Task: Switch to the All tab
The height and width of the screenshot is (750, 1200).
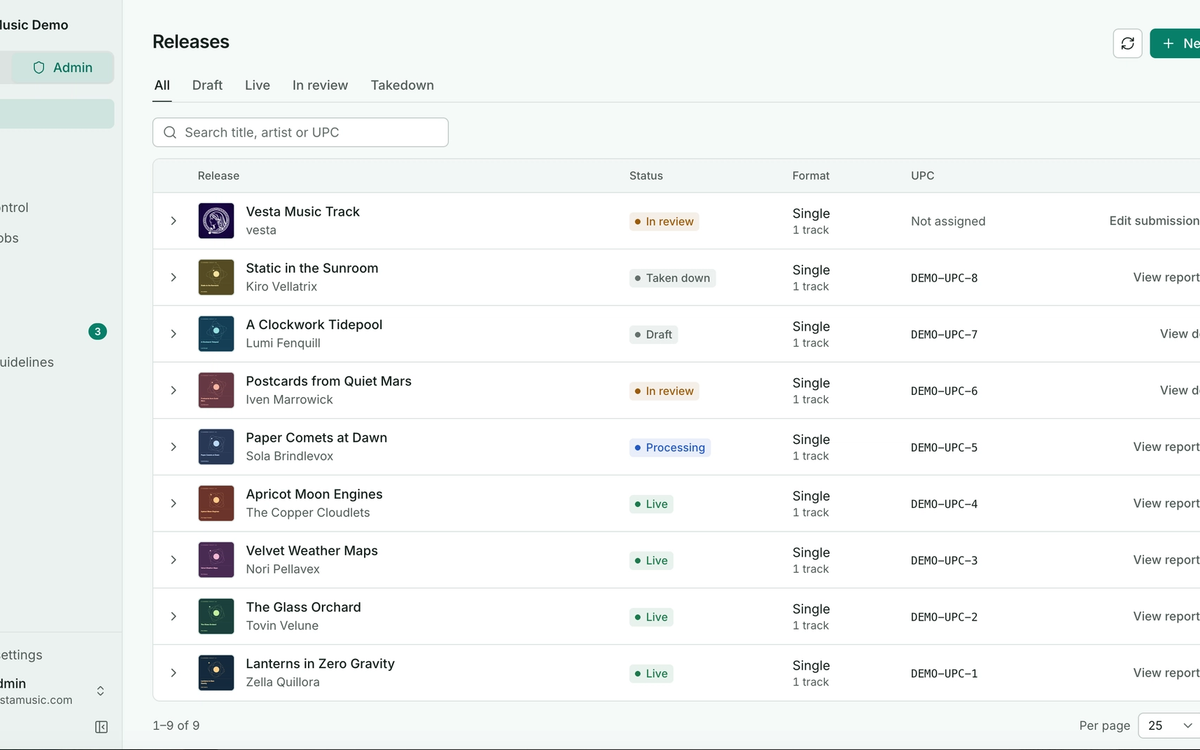Action: 162,85
